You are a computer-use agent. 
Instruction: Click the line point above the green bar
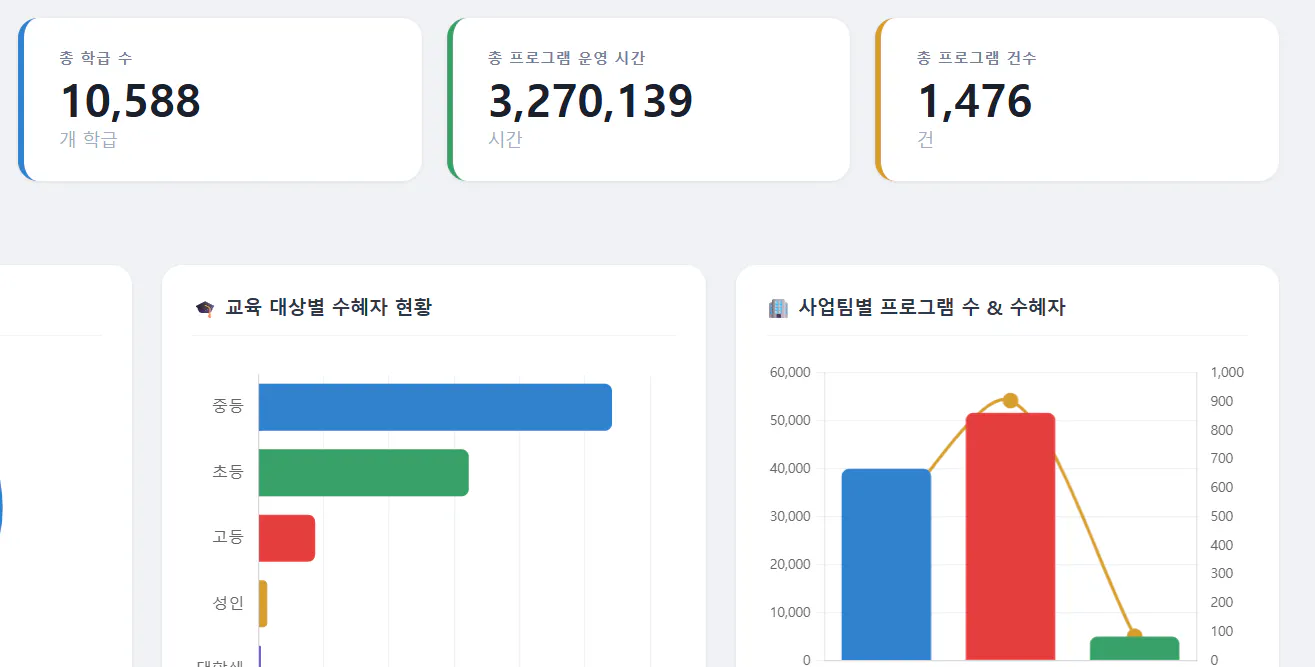pyautogui.click(x=1134, y=636)
